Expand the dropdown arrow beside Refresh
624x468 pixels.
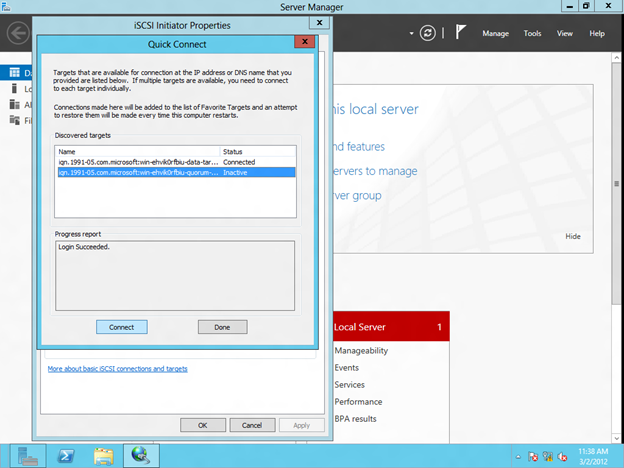point(412,33)
